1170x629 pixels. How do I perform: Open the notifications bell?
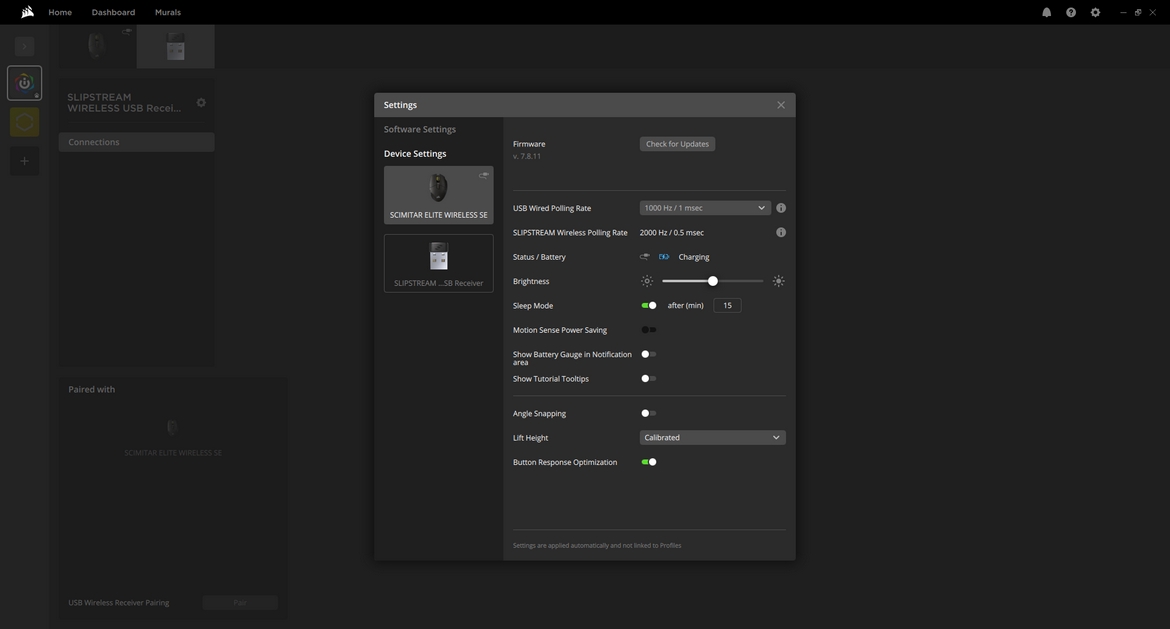tap(1046, 13)
